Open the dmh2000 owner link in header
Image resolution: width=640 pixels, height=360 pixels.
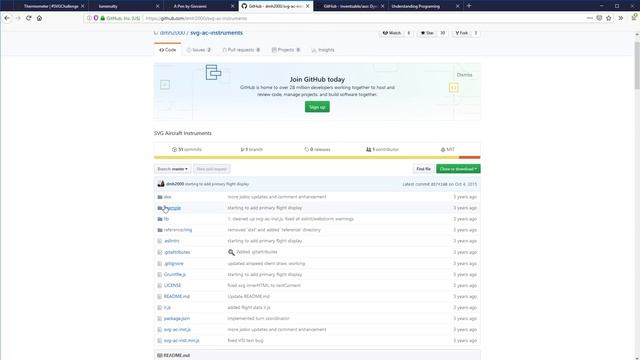click(x=172, y=33)
